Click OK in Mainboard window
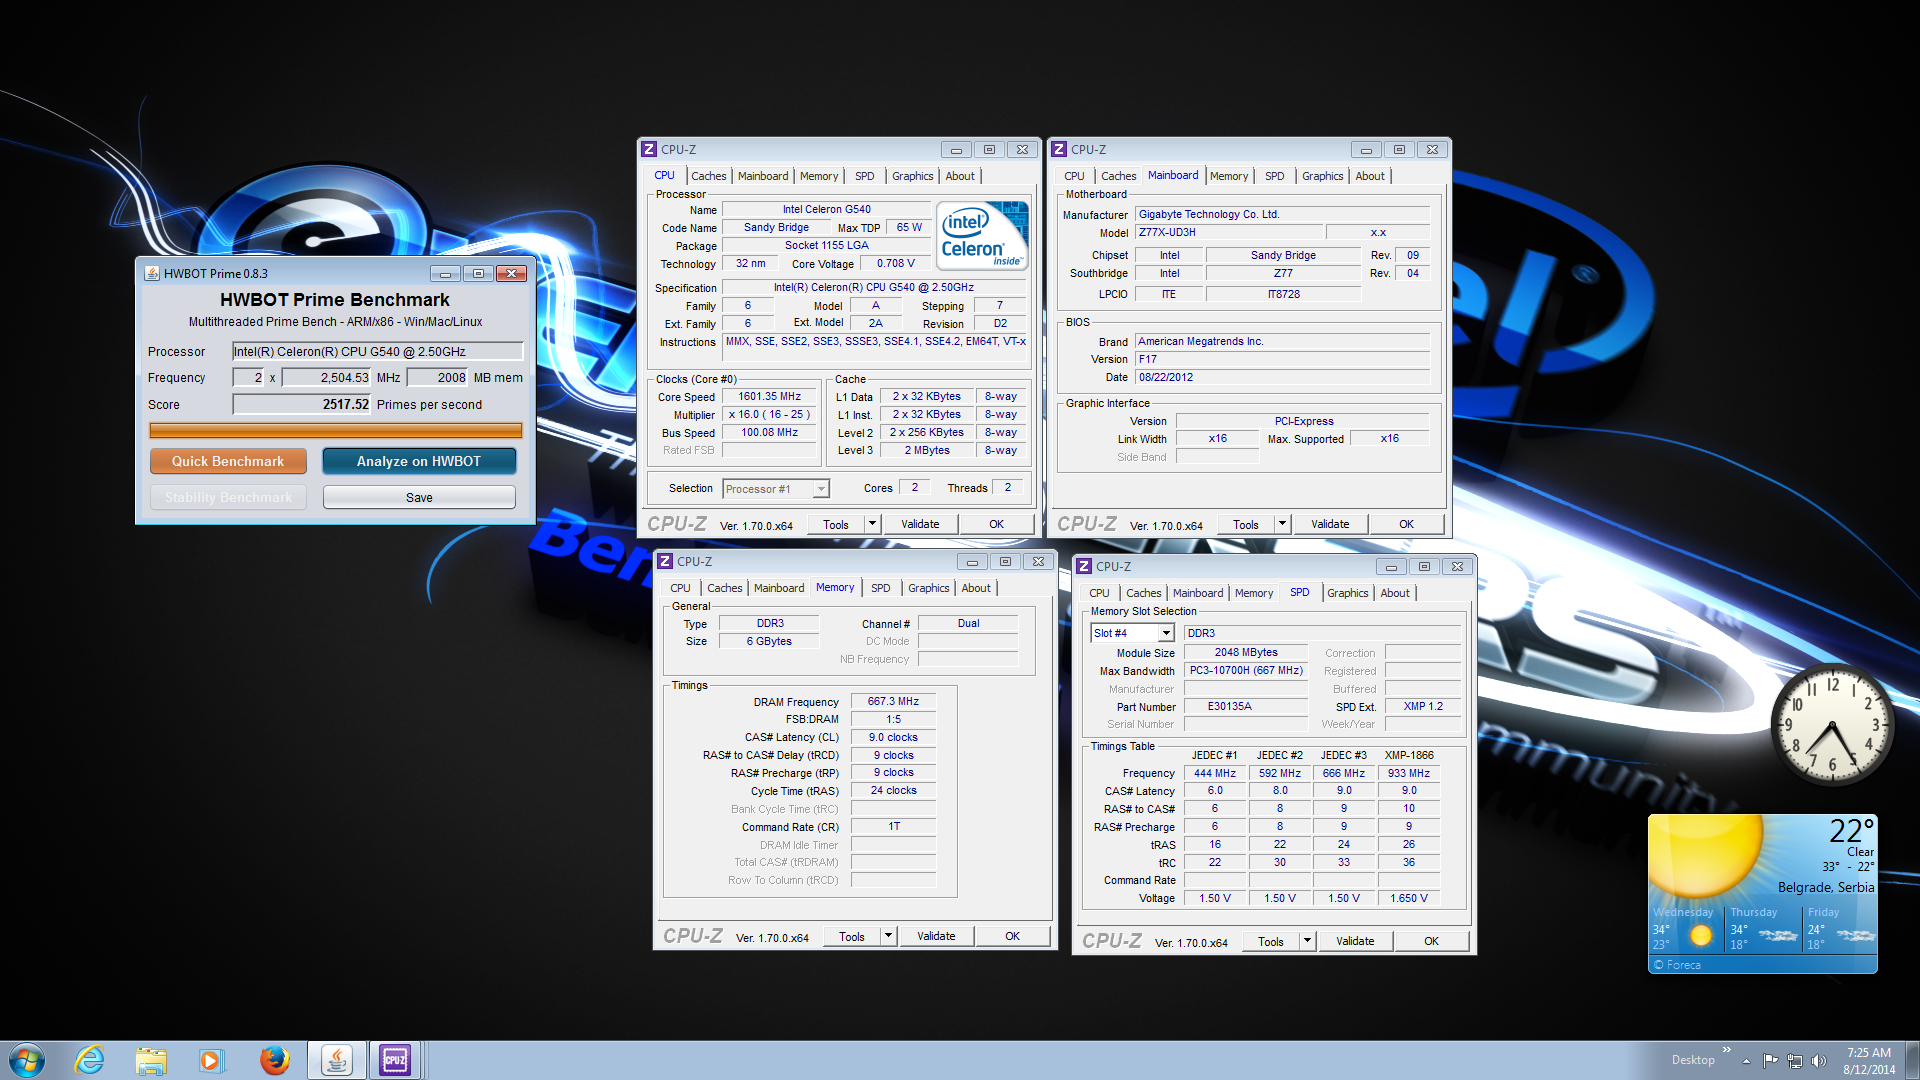 (x=1406, y=523)
